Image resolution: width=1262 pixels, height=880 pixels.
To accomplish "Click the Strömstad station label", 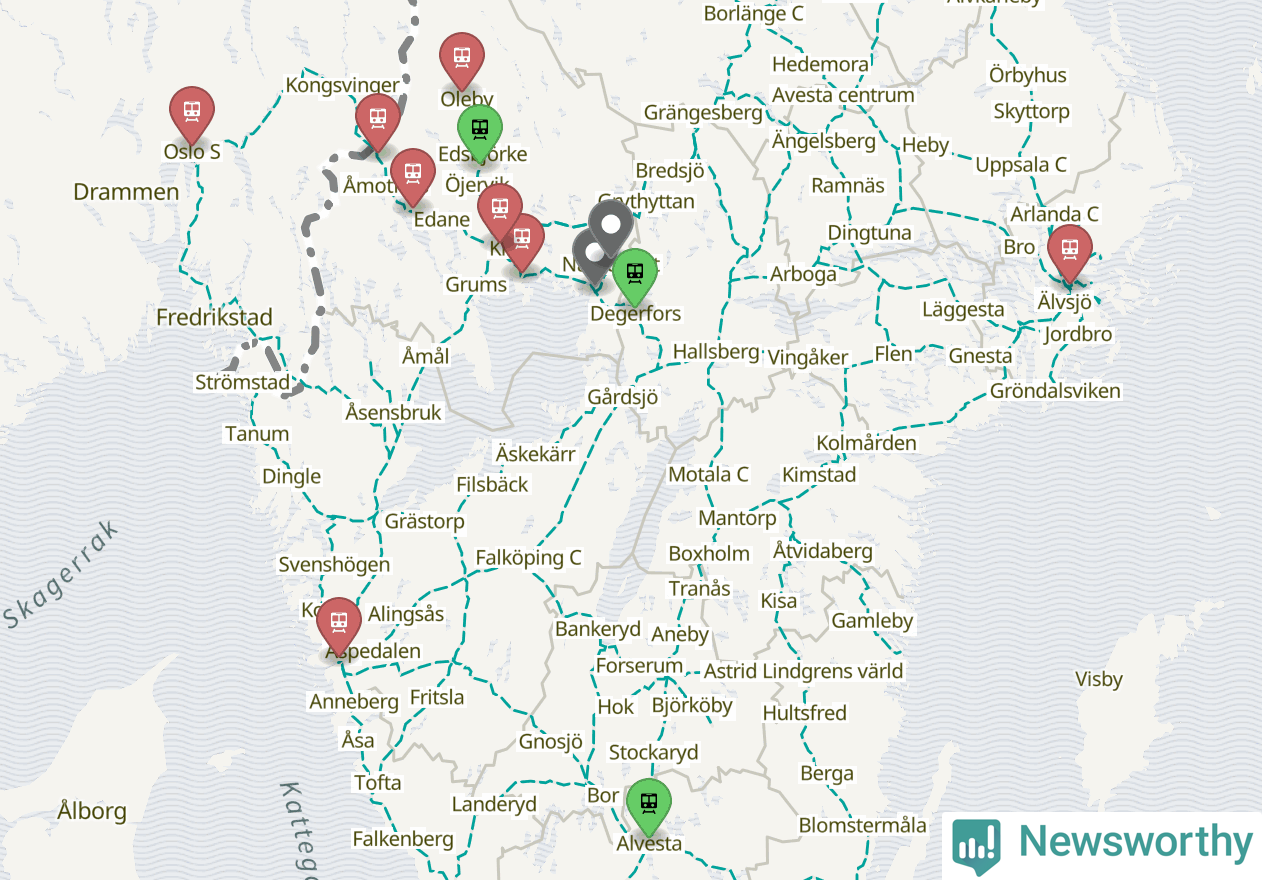I will coord(243,383).
